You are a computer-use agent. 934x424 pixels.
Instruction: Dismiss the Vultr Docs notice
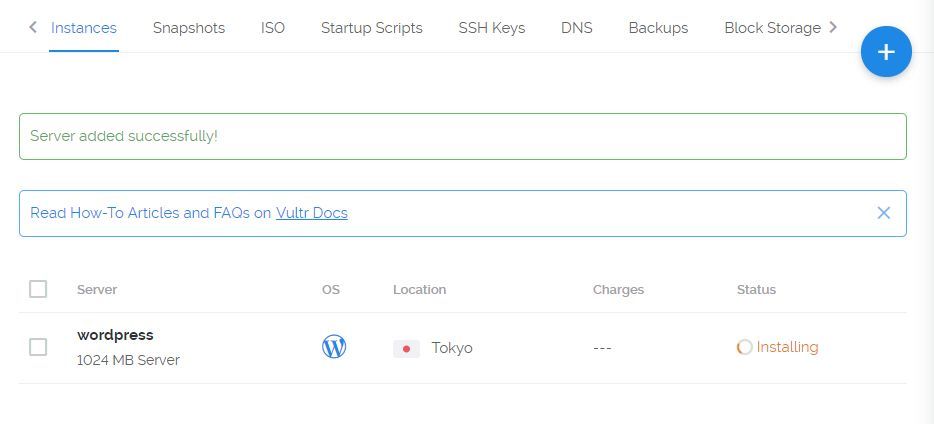pos(883,213)
